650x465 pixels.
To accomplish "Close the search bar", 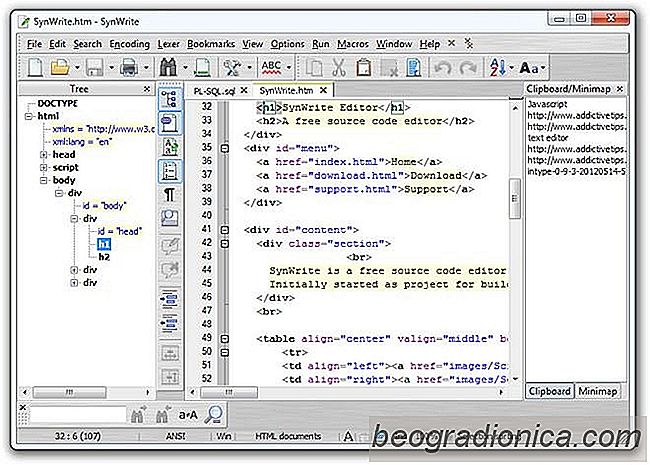I will [x=23, y=407].
